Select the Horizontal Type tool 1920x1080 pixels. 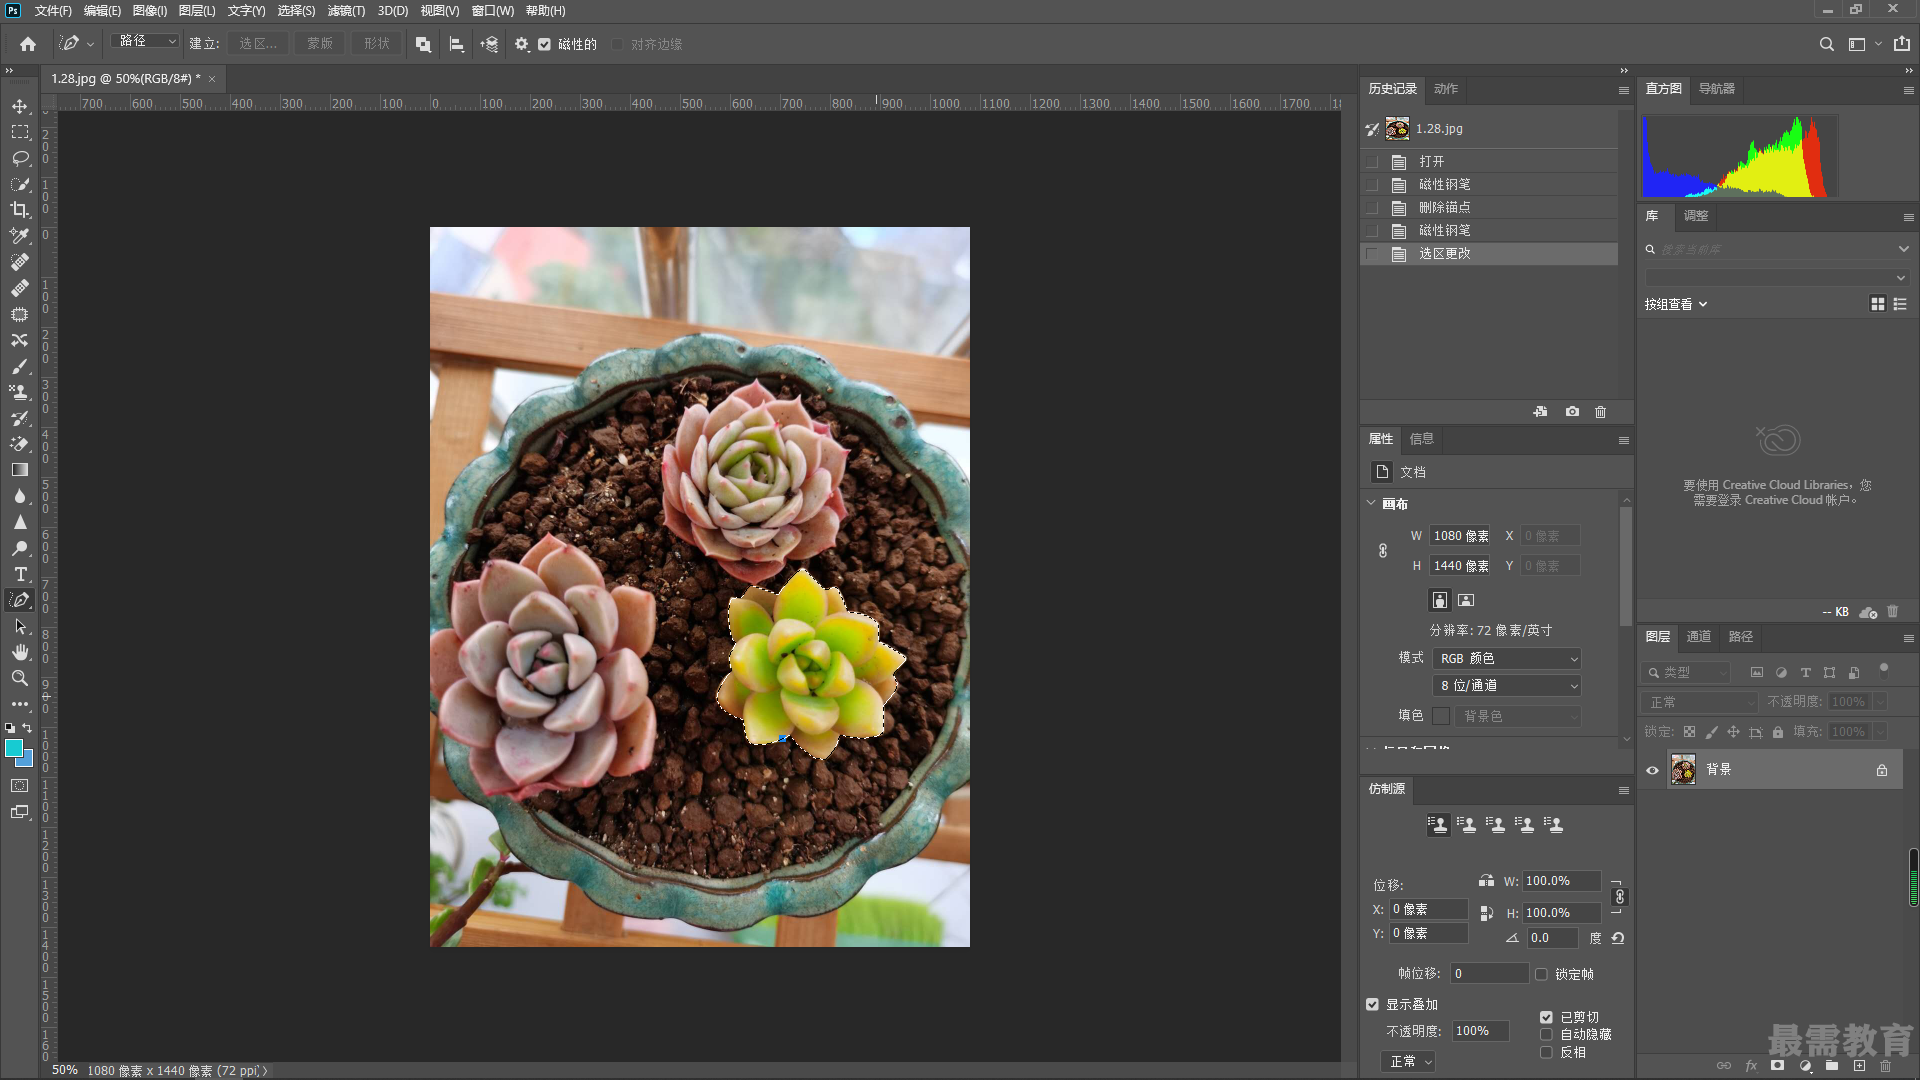point(20,574)
